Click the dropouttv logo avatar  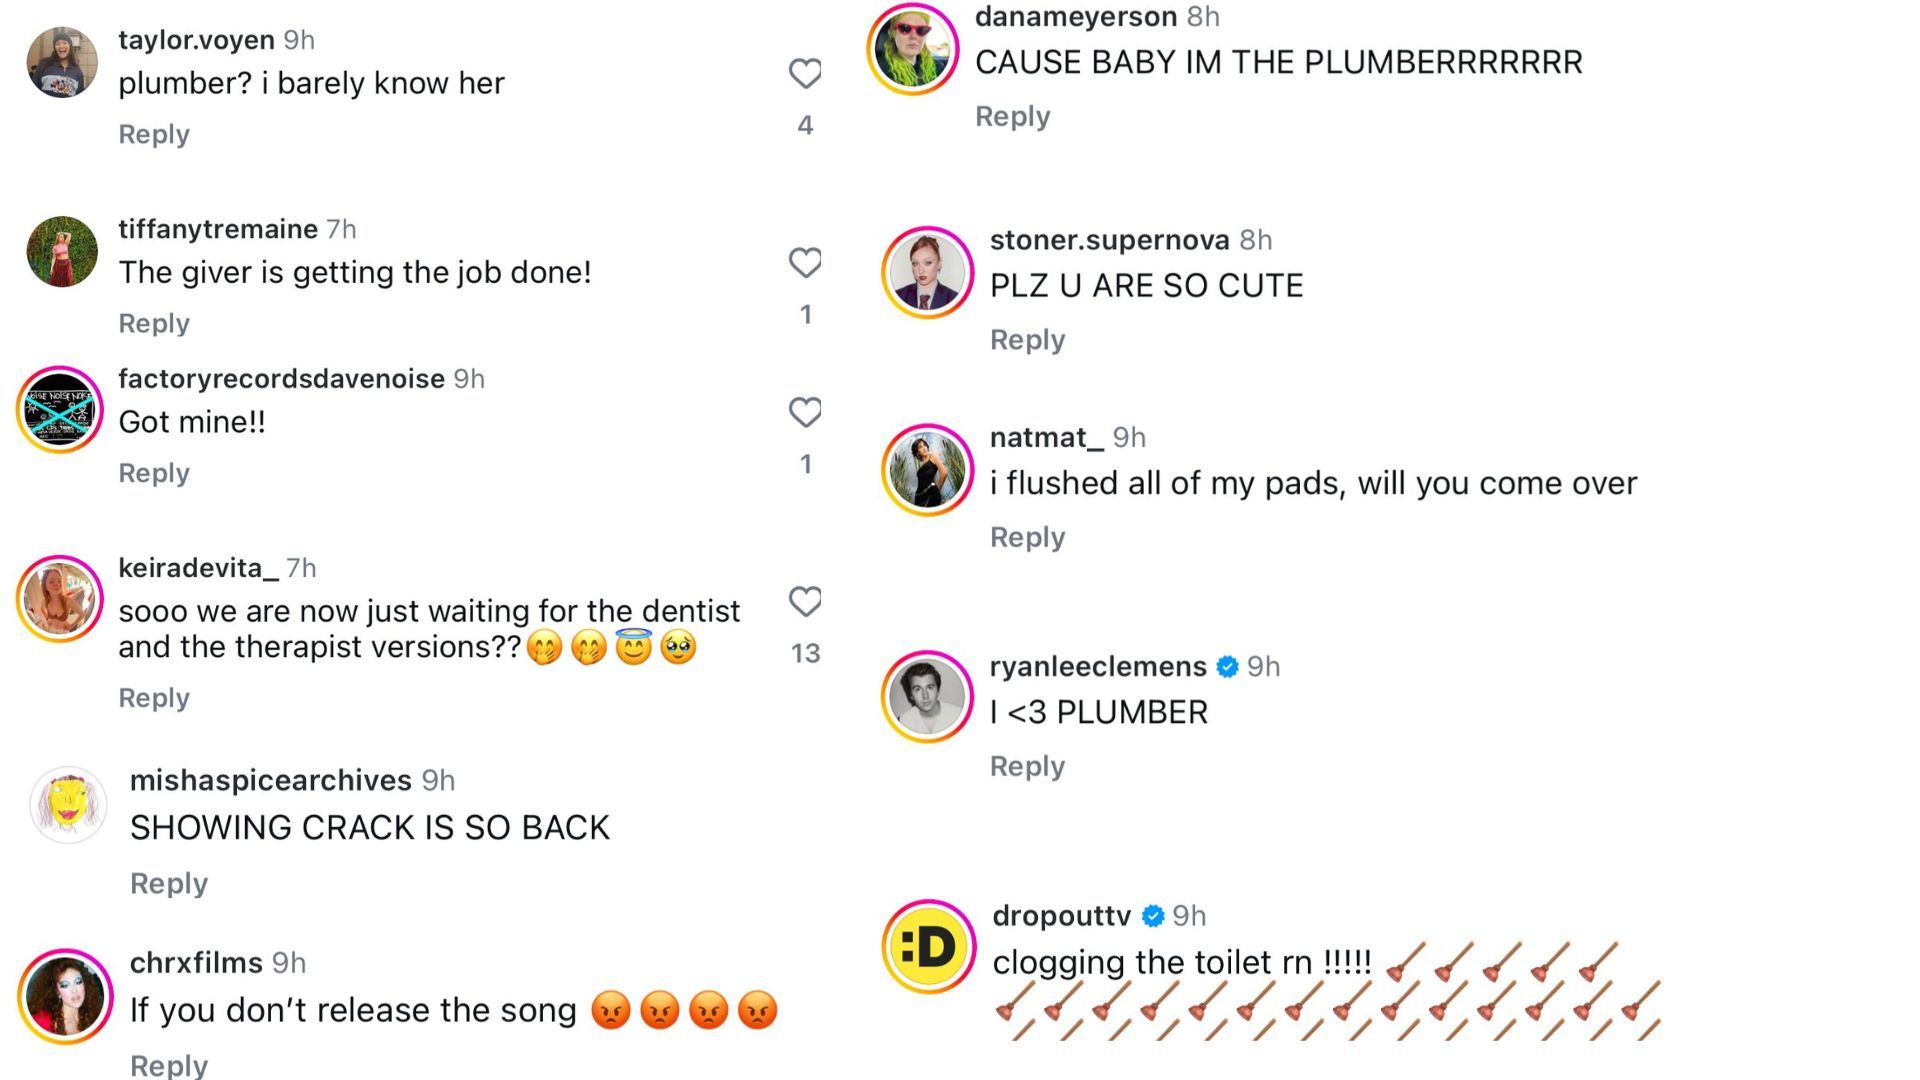coord(929,946)
